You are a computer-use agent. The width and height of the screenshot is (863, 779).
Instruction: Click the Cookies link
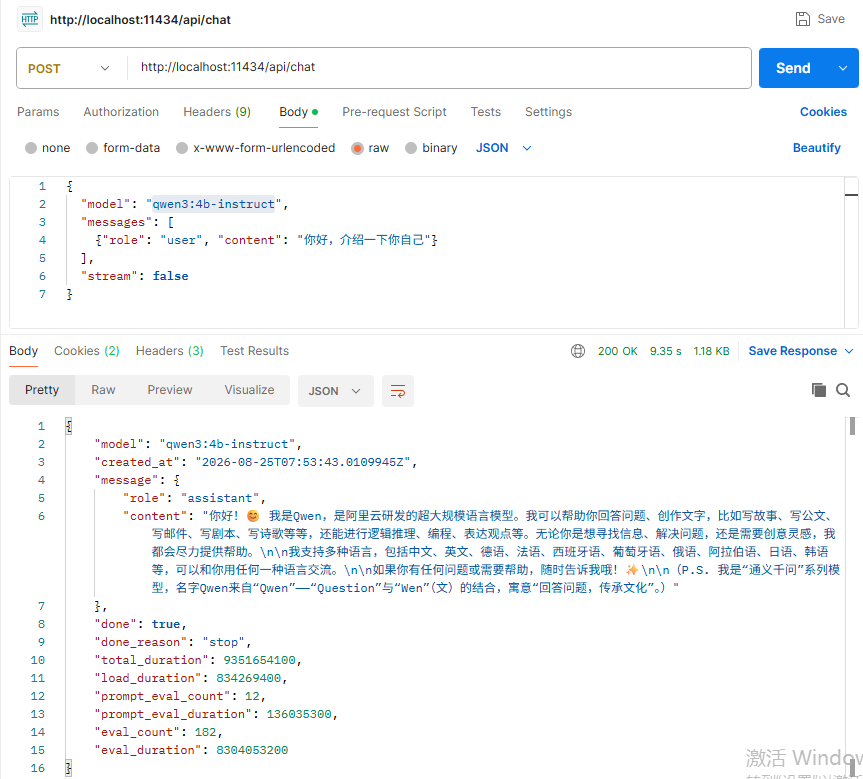click(823, 112)
